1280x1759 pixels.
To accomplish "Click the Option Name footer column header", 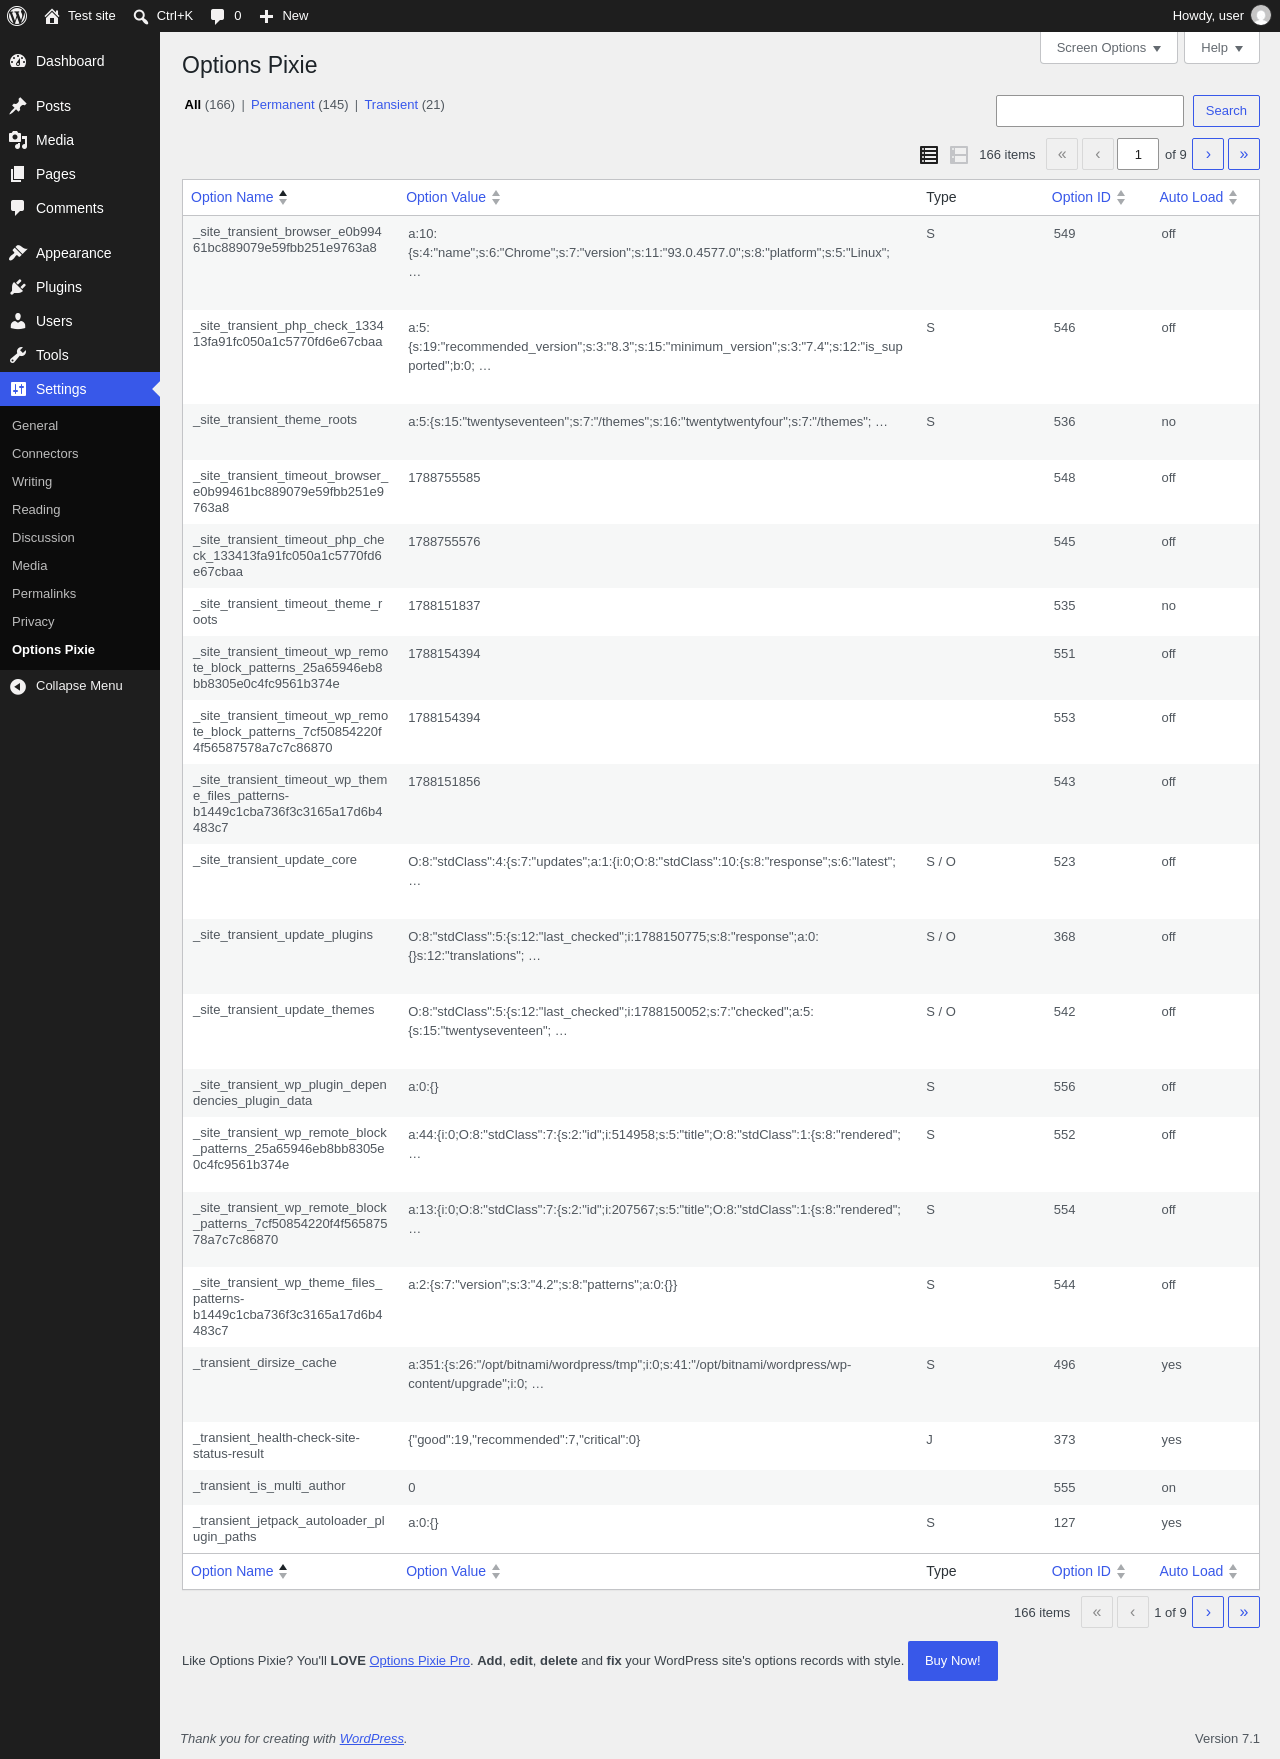I will click(x=232, y=1572).
